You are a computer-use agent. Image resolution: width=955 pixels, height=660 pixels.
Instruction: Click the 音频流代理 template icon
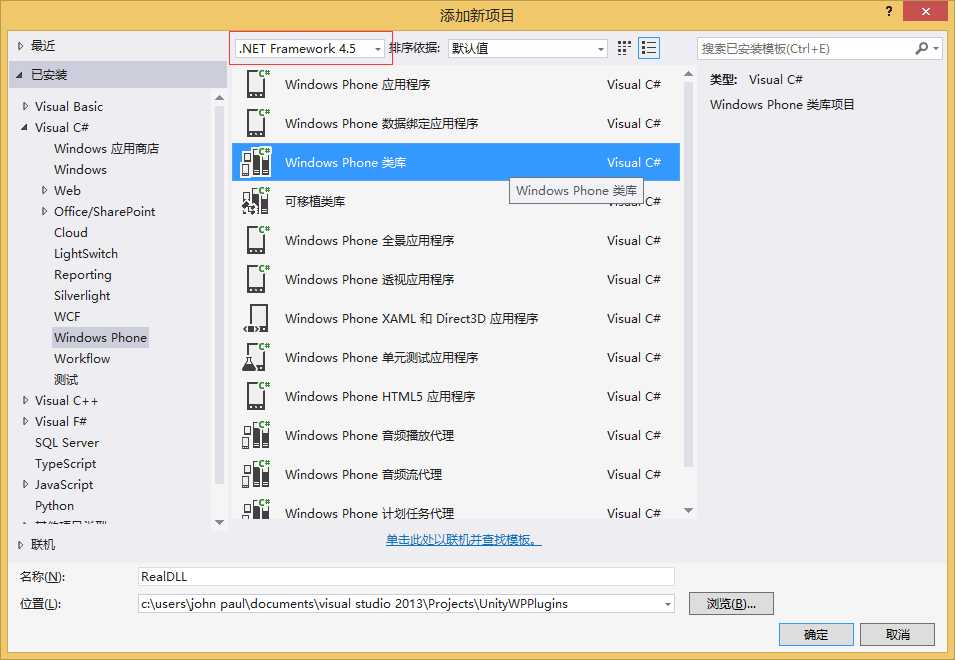[x=256, y=474]
